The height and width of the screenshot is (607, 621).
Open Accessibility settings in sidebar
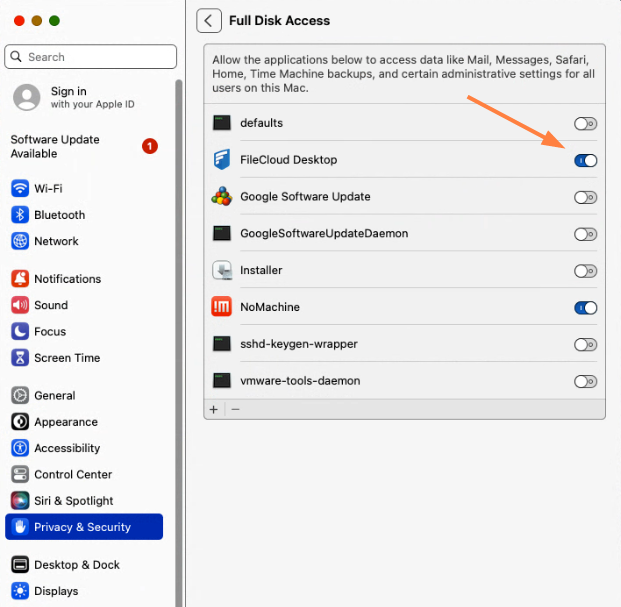pyautogui.click(x=67, y=448)
